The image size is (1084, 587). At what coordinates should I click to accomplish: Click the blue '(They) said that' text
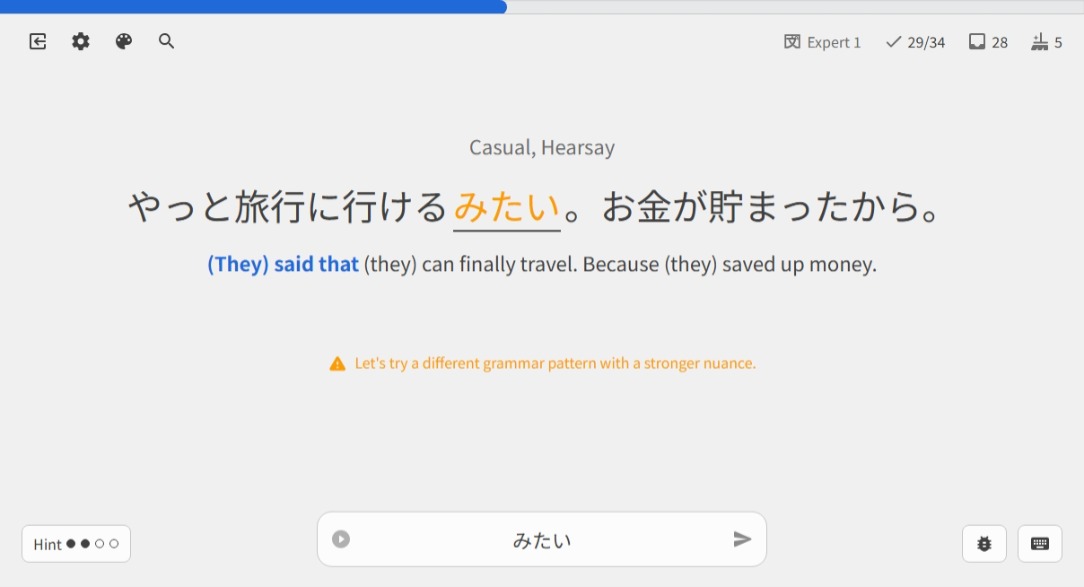click(283, 265)
